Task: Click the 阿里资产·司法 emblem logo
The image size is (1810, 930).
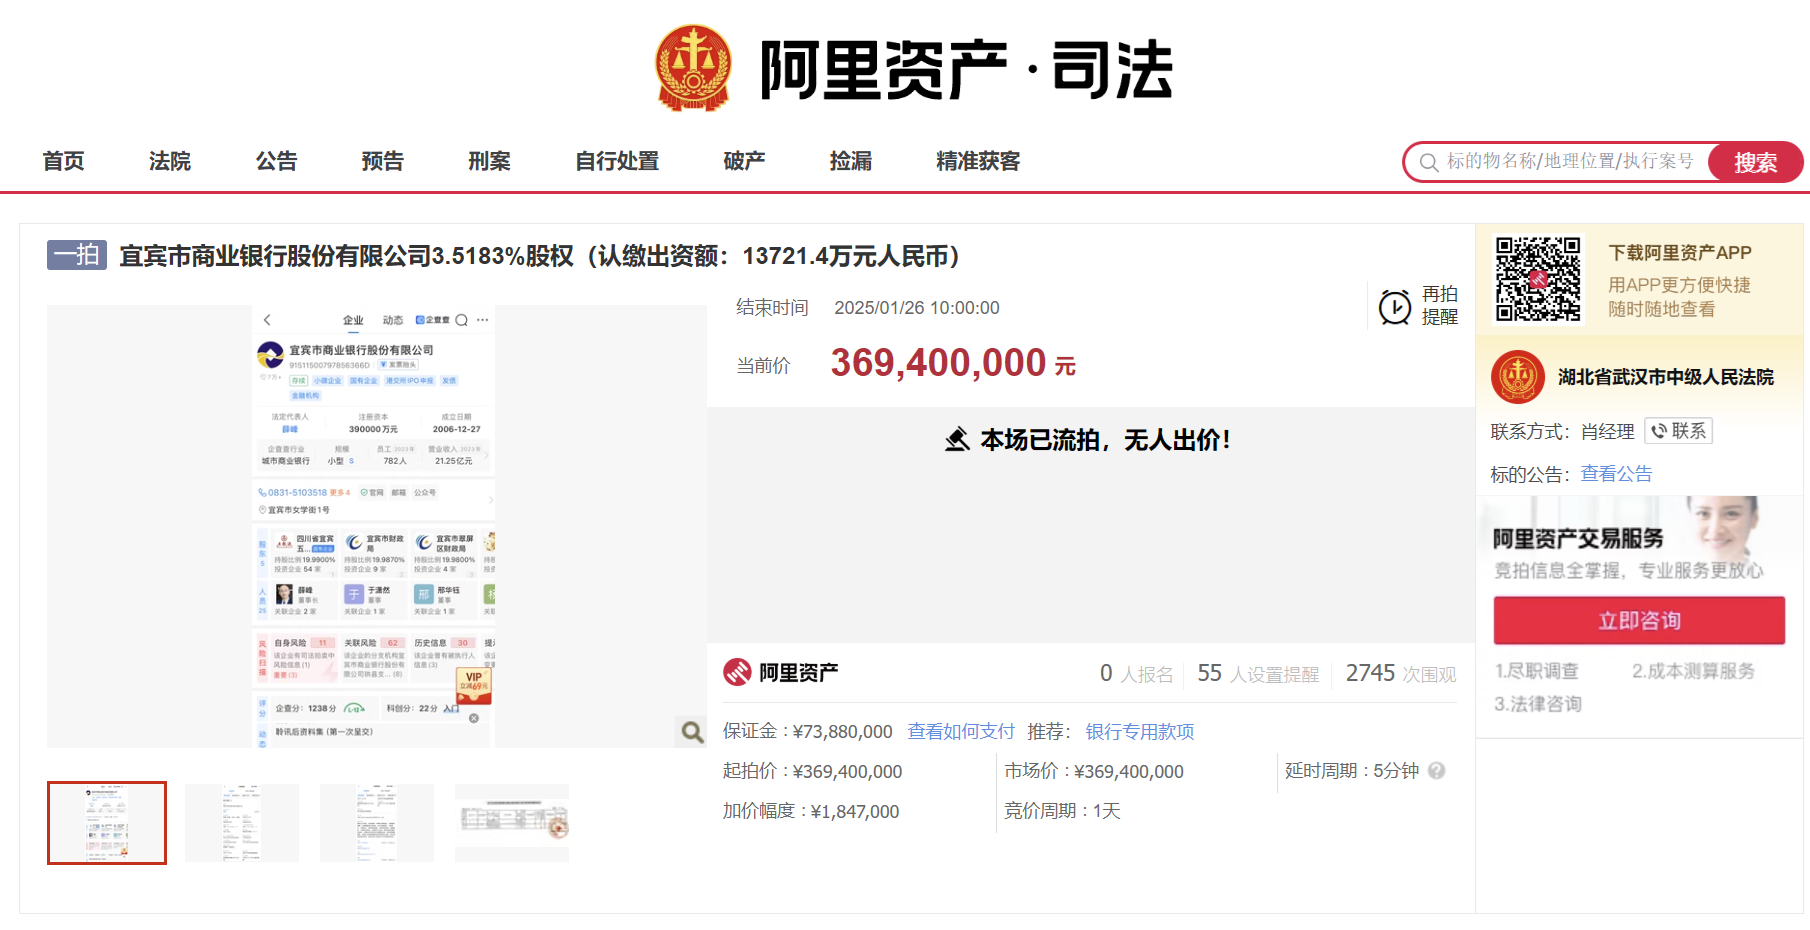Action: point(693,68)
